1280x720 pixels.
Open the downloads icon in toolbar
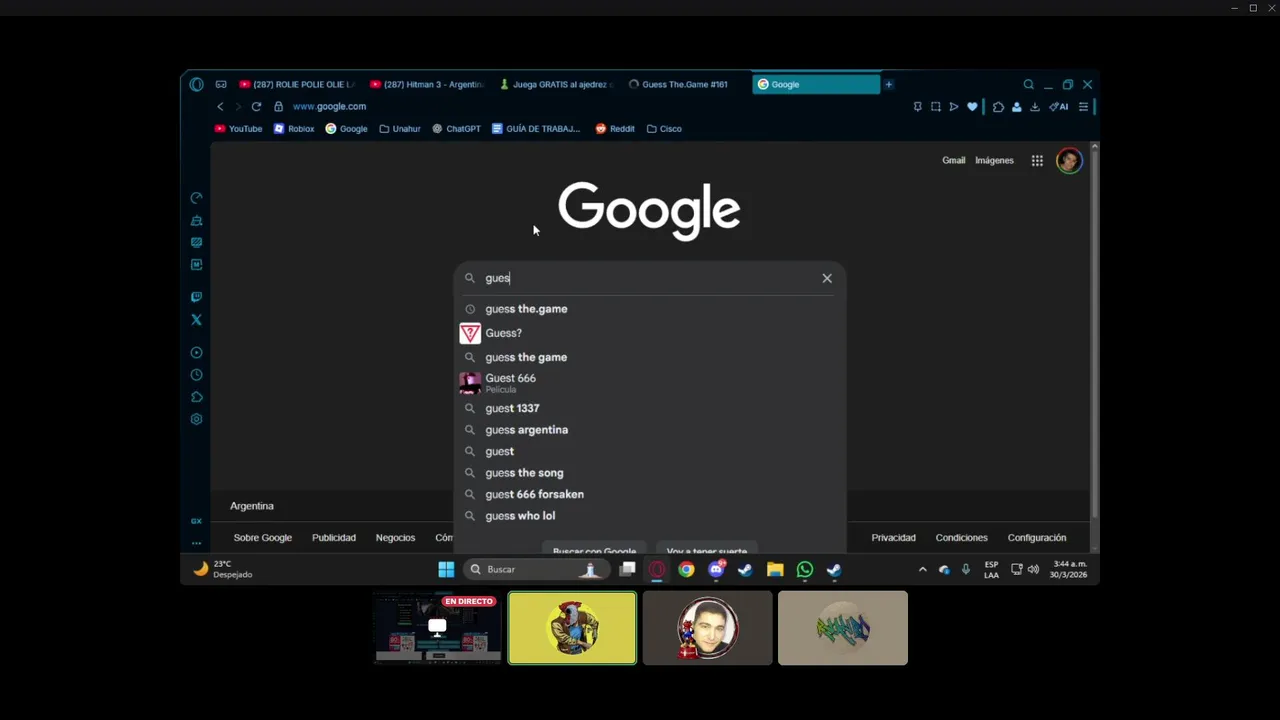(1035, 107)
